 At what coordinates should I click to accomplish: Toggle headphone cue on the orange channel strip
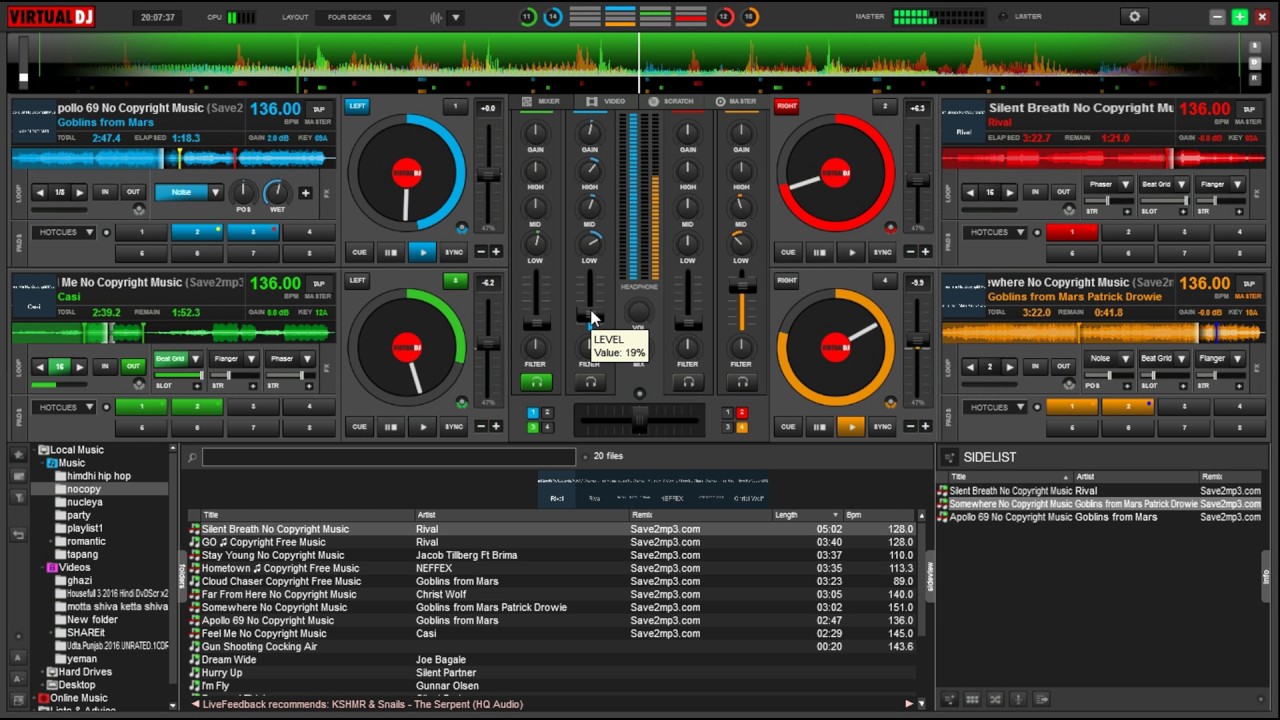(741, 382)
